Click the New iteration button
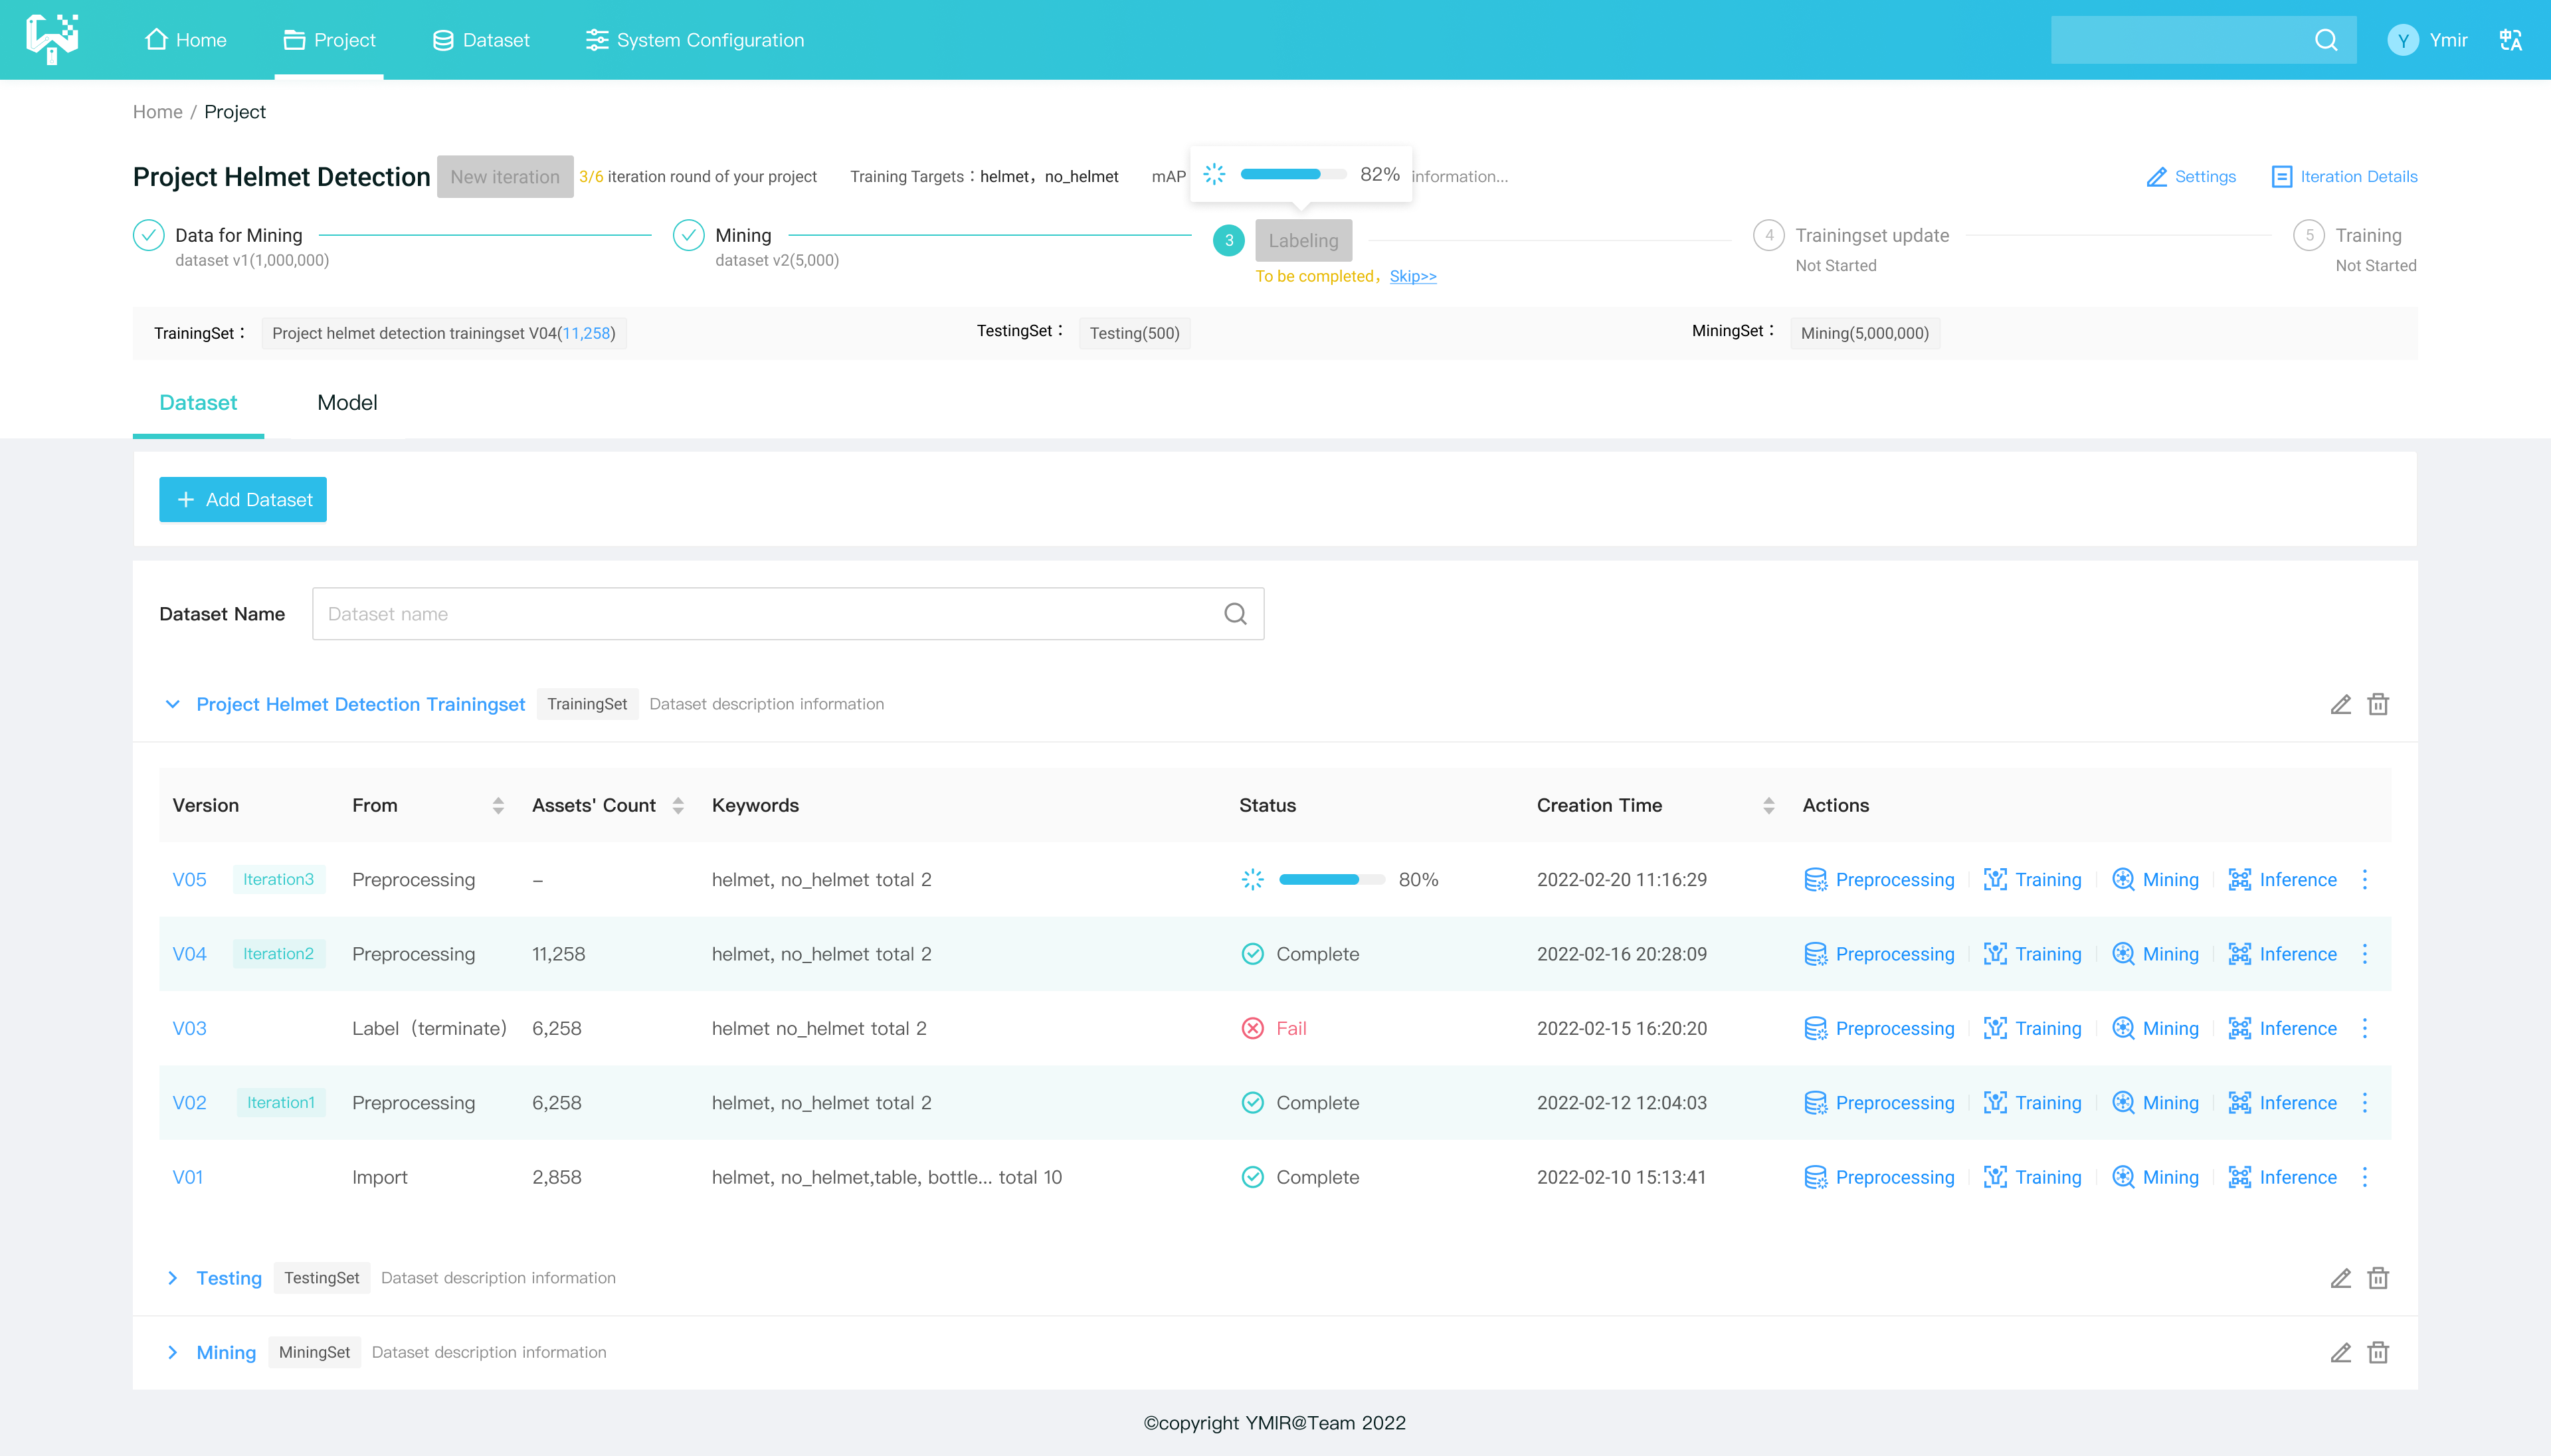The height and width of the screenshot is (1456, 2551). tap(505, 176)
